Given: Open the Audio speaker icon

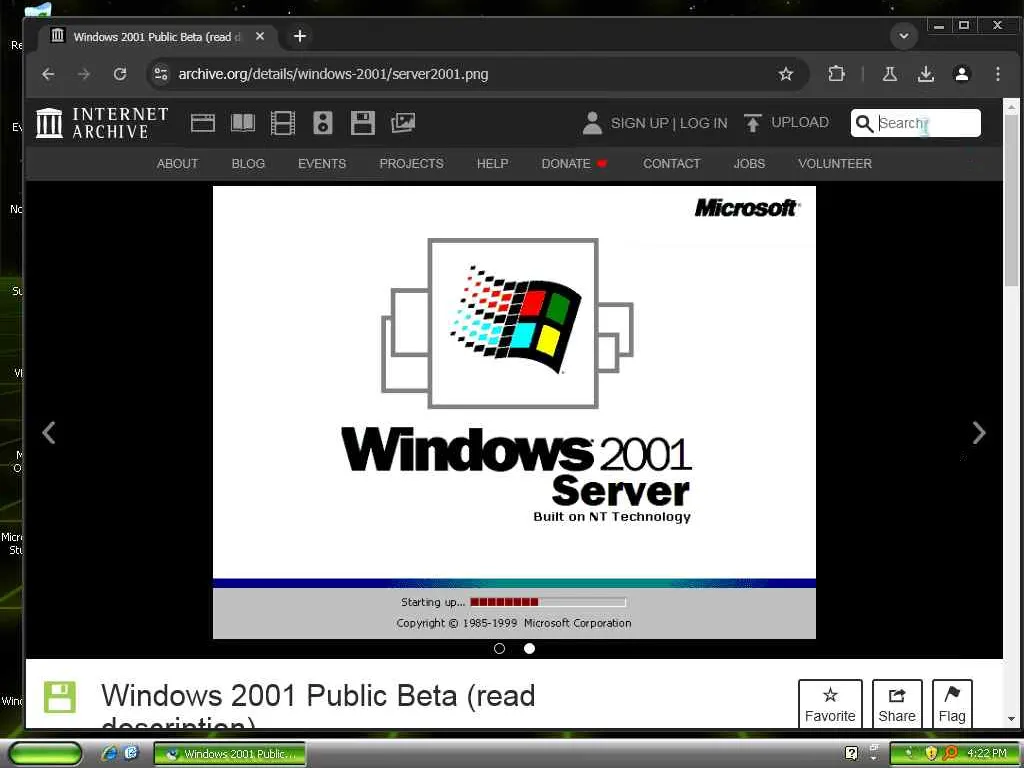Looking at the screenshot, I should (x=323, y=123).
